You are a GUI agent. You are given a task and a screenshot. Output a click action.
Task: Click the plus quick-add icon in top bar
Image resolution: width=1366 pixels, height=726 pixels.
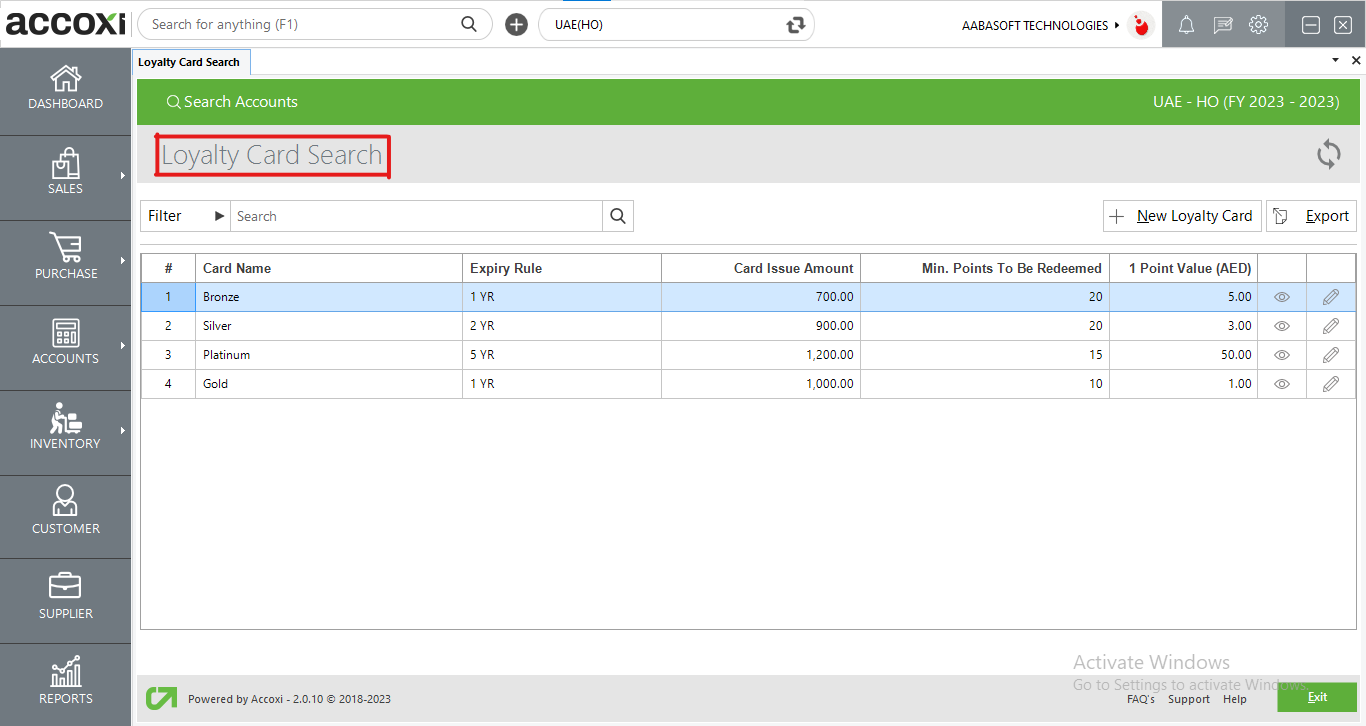tap(516, 25)
